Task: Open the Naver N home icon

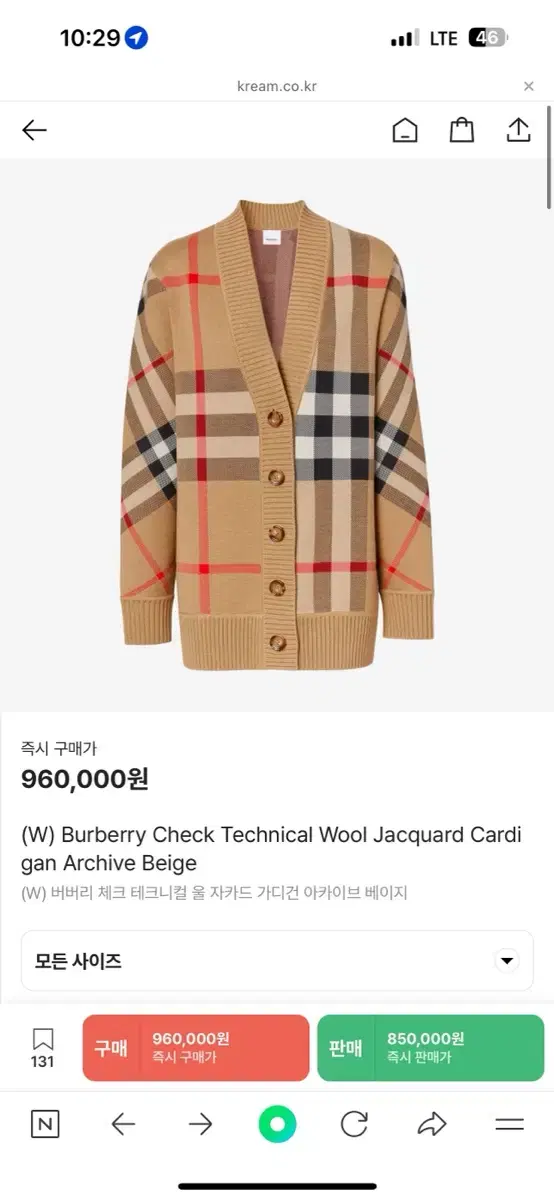Action: tap(45, 1125)
